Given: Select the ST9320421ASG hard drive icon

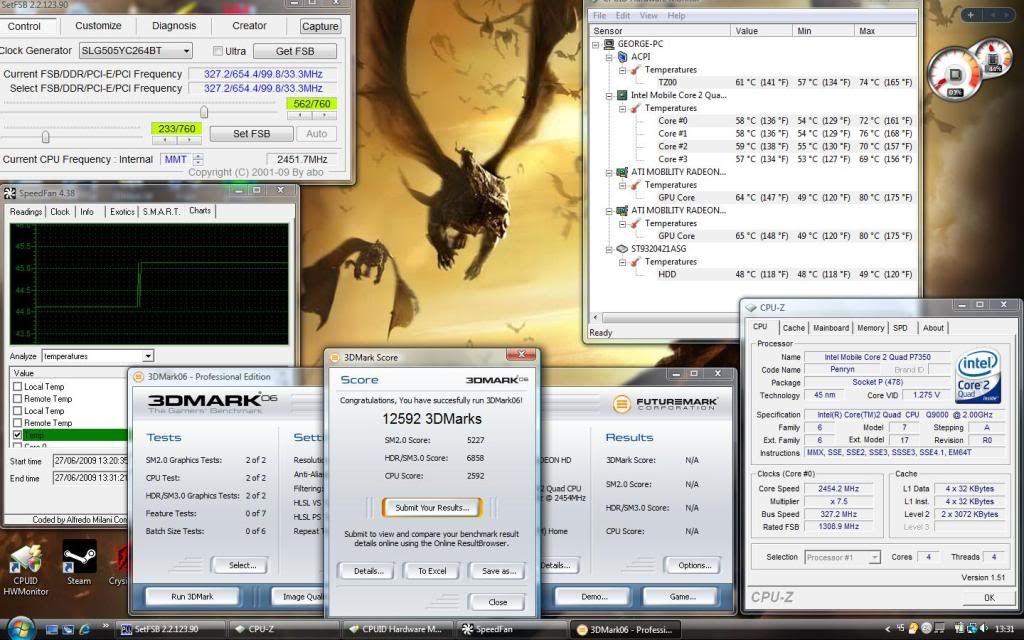Looking at the screenshot, I should (x=622, y=249).
